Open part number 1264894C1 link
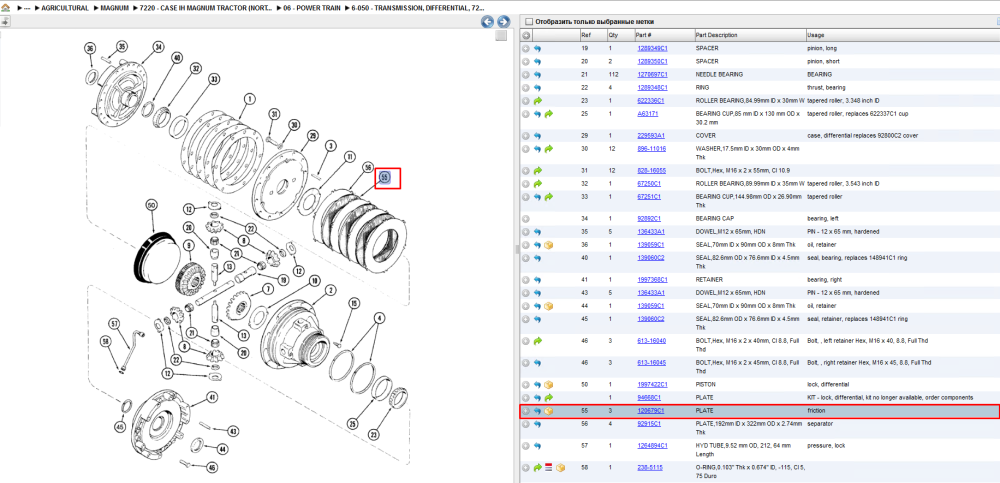This screenshot has width=1000, height=483. [652, 445]
